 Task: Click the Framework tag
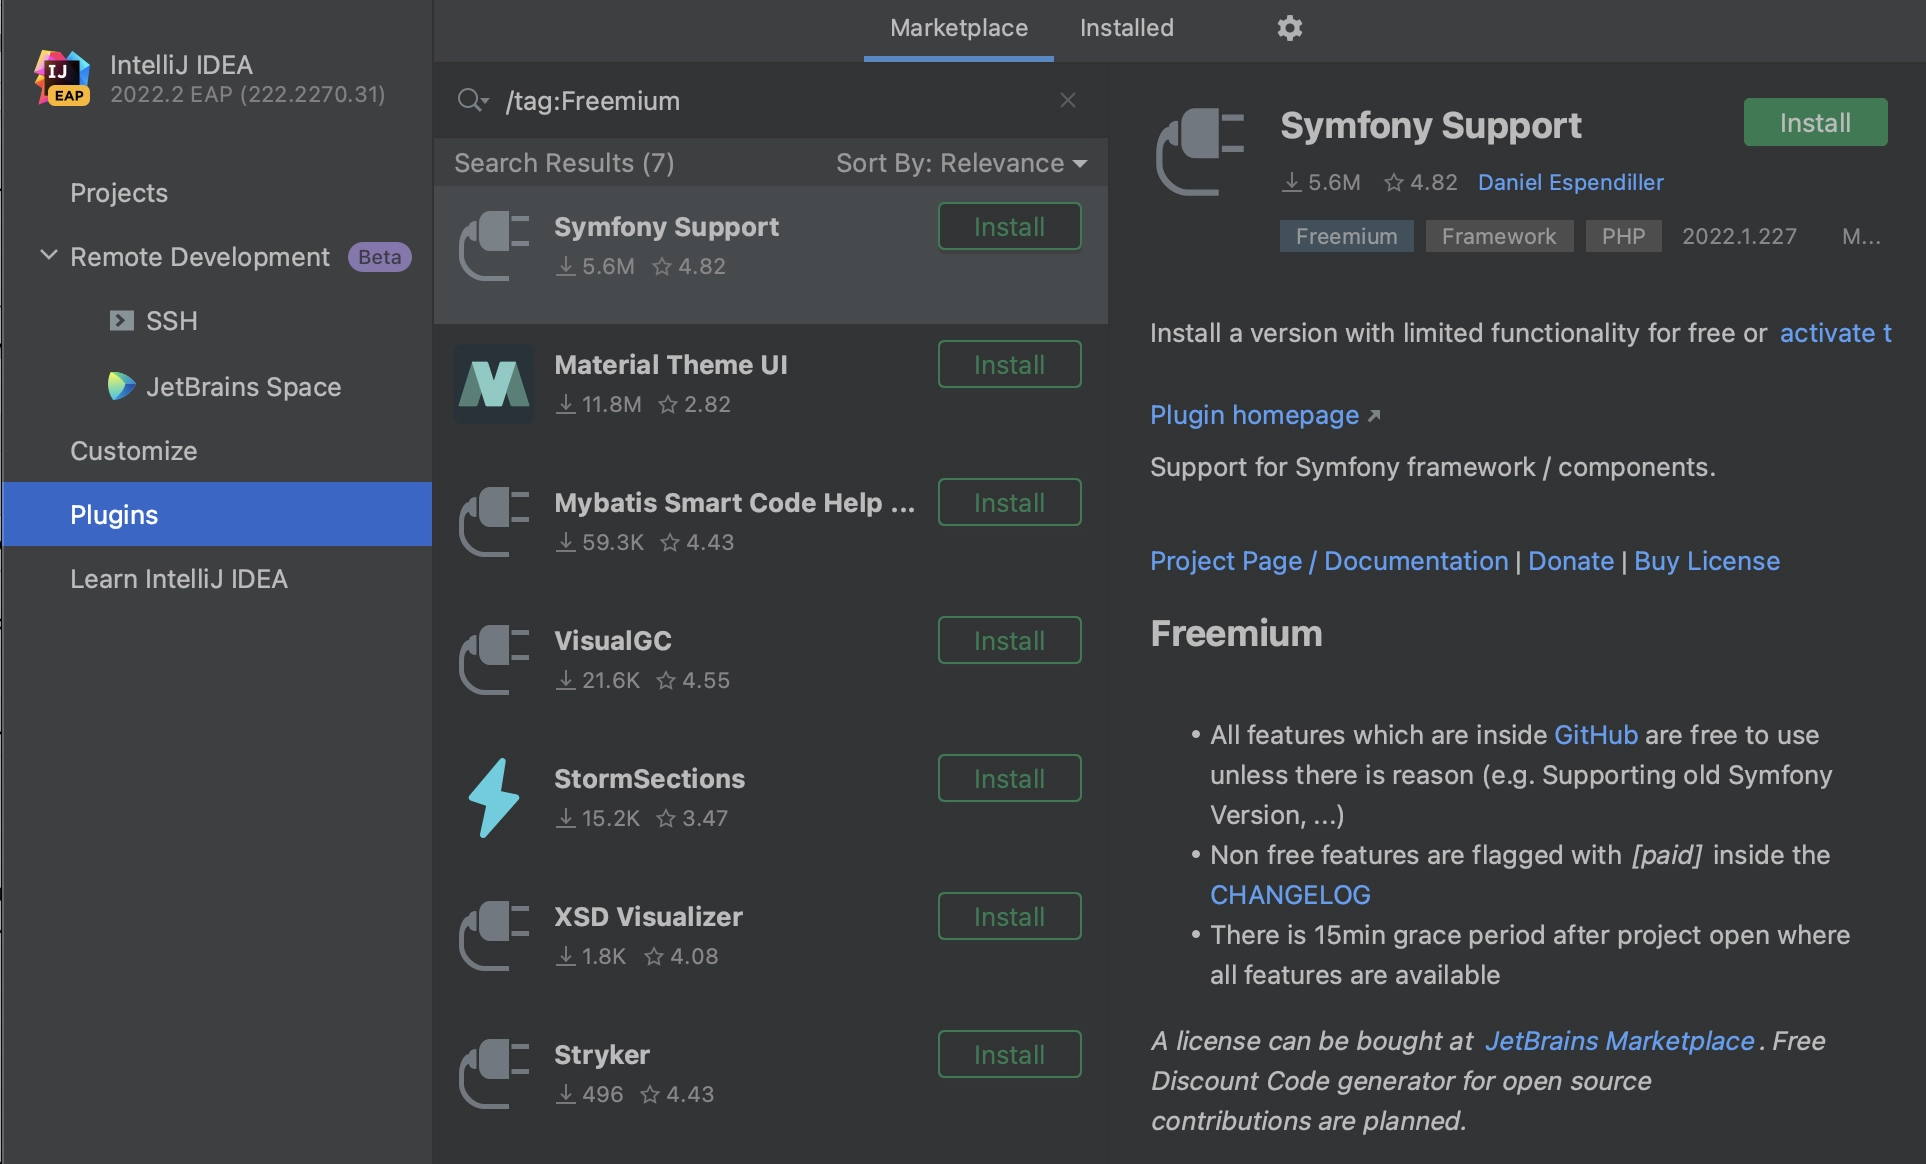pos(1499,236)
